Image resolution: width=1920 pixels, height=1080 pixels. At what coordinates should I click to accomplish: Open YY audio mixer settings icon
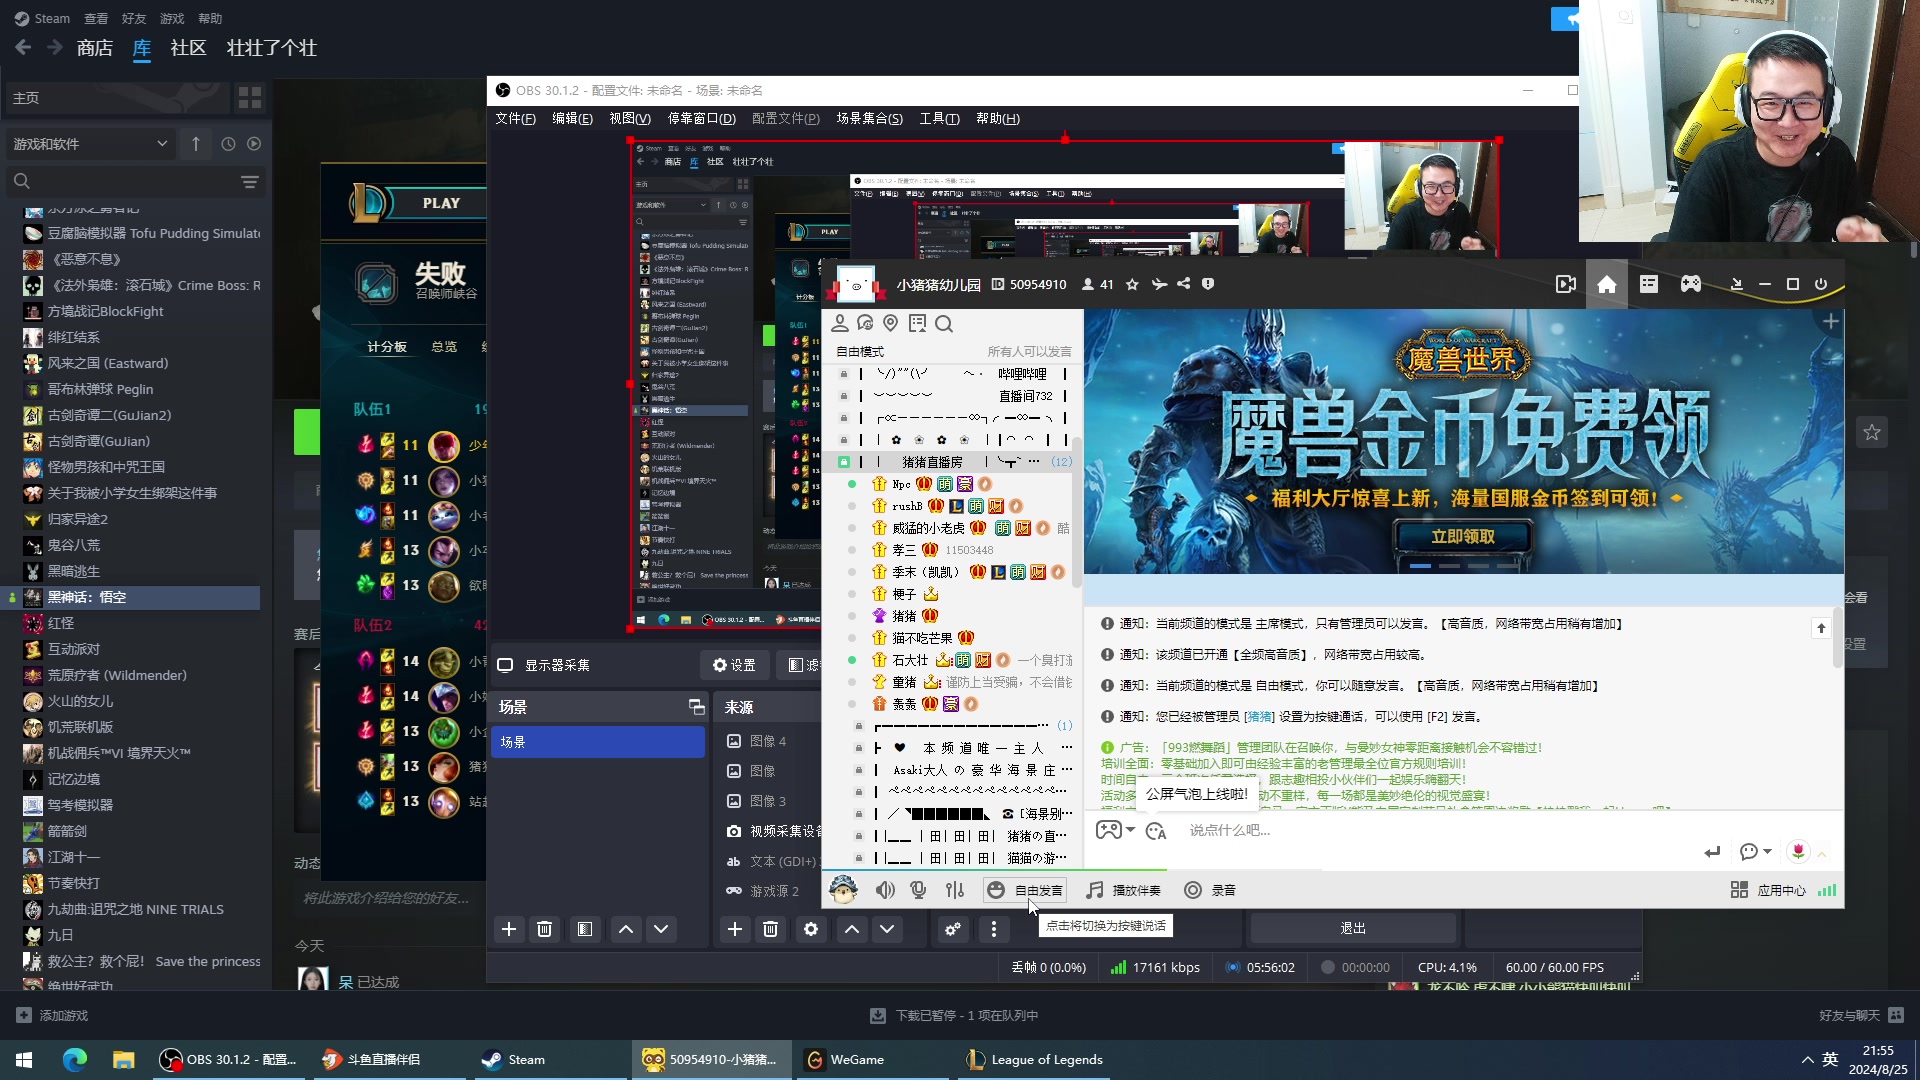tap(955, 890)
